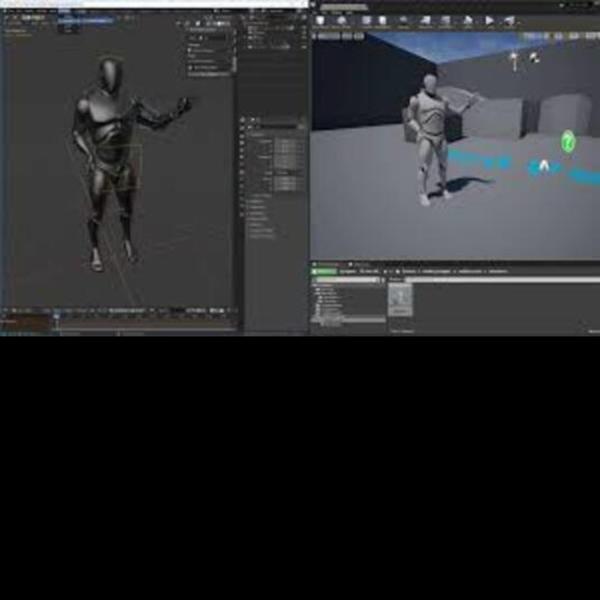Click the current frame marker in Blender timeline
600x600 pixels.
tap(57, 316)
